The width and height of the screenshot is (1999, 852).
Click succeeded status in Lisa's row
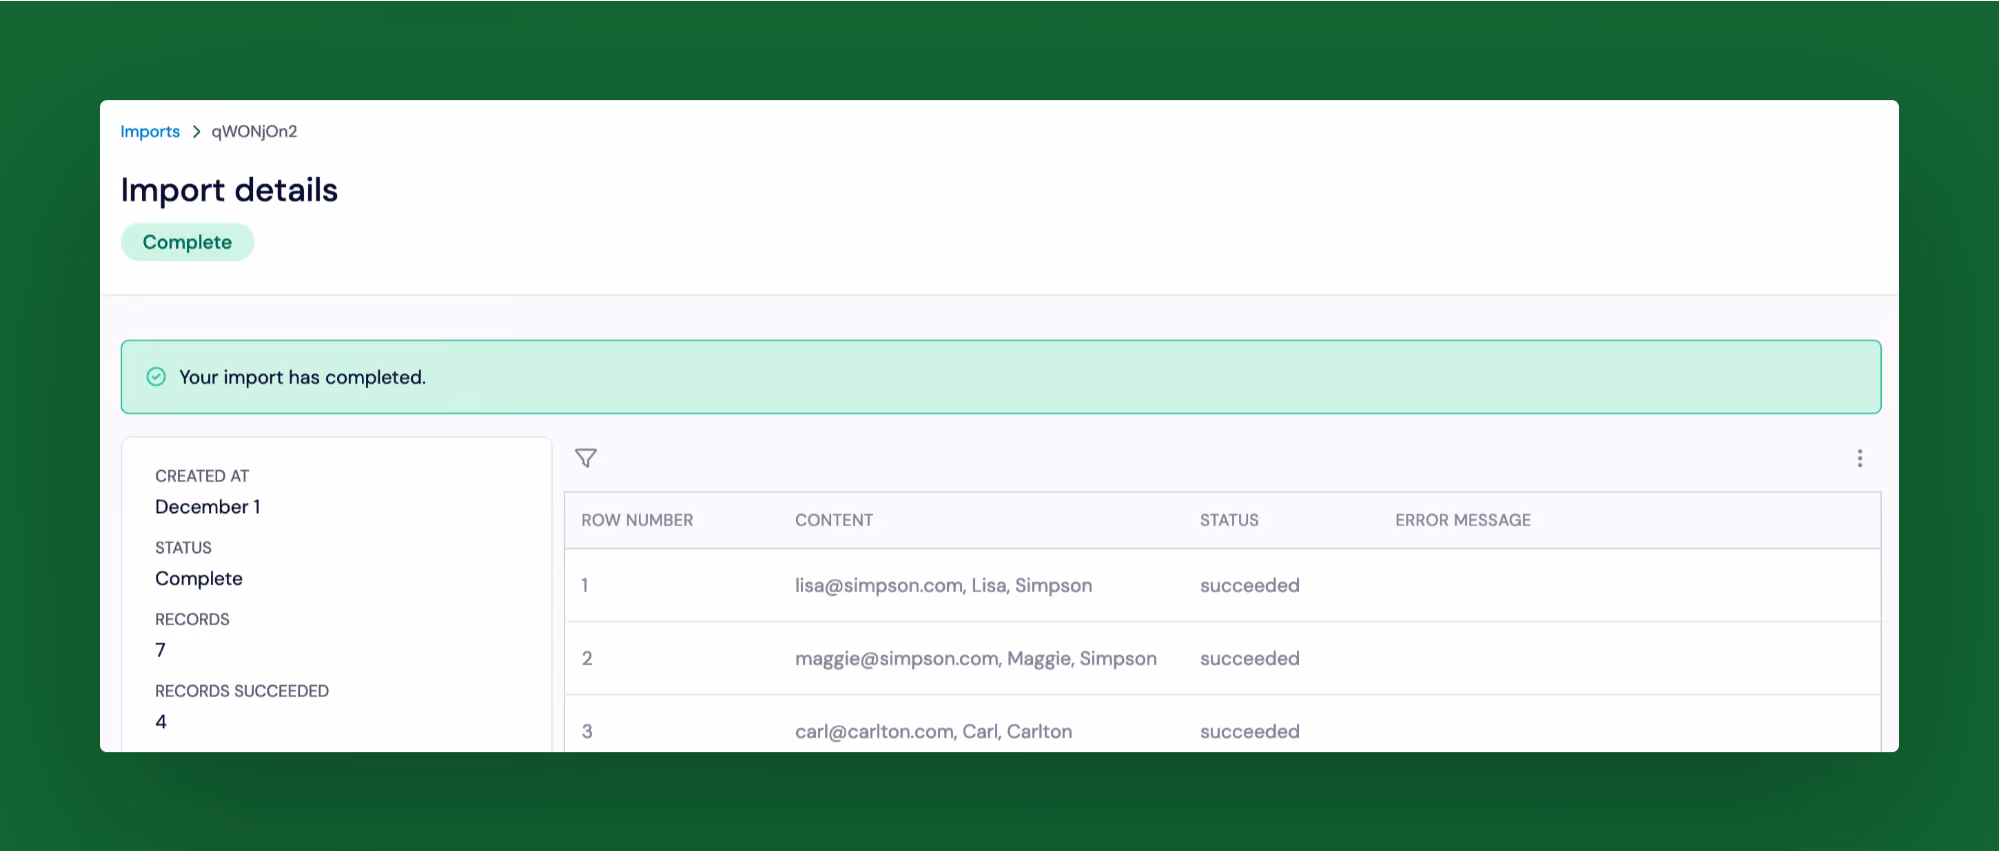point(1250,585)
